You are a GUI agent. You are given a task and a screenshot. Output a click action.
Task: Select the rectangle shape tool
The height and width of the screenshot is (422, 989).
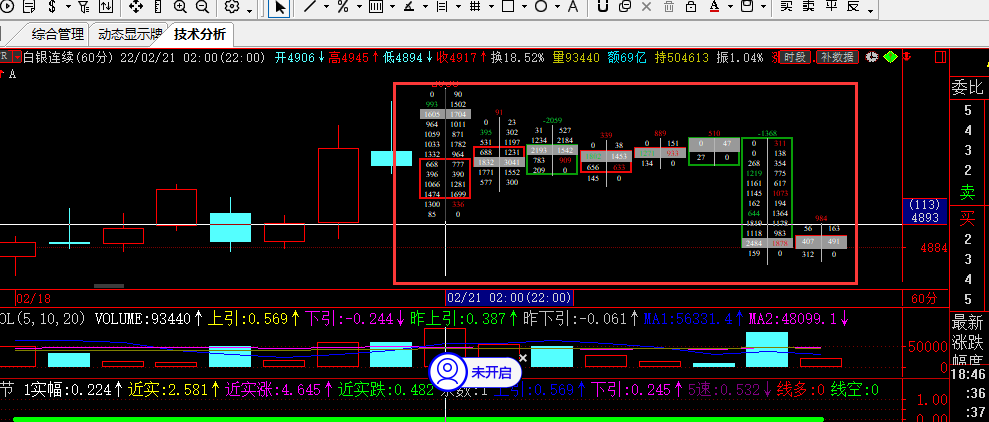coord(508,7)
